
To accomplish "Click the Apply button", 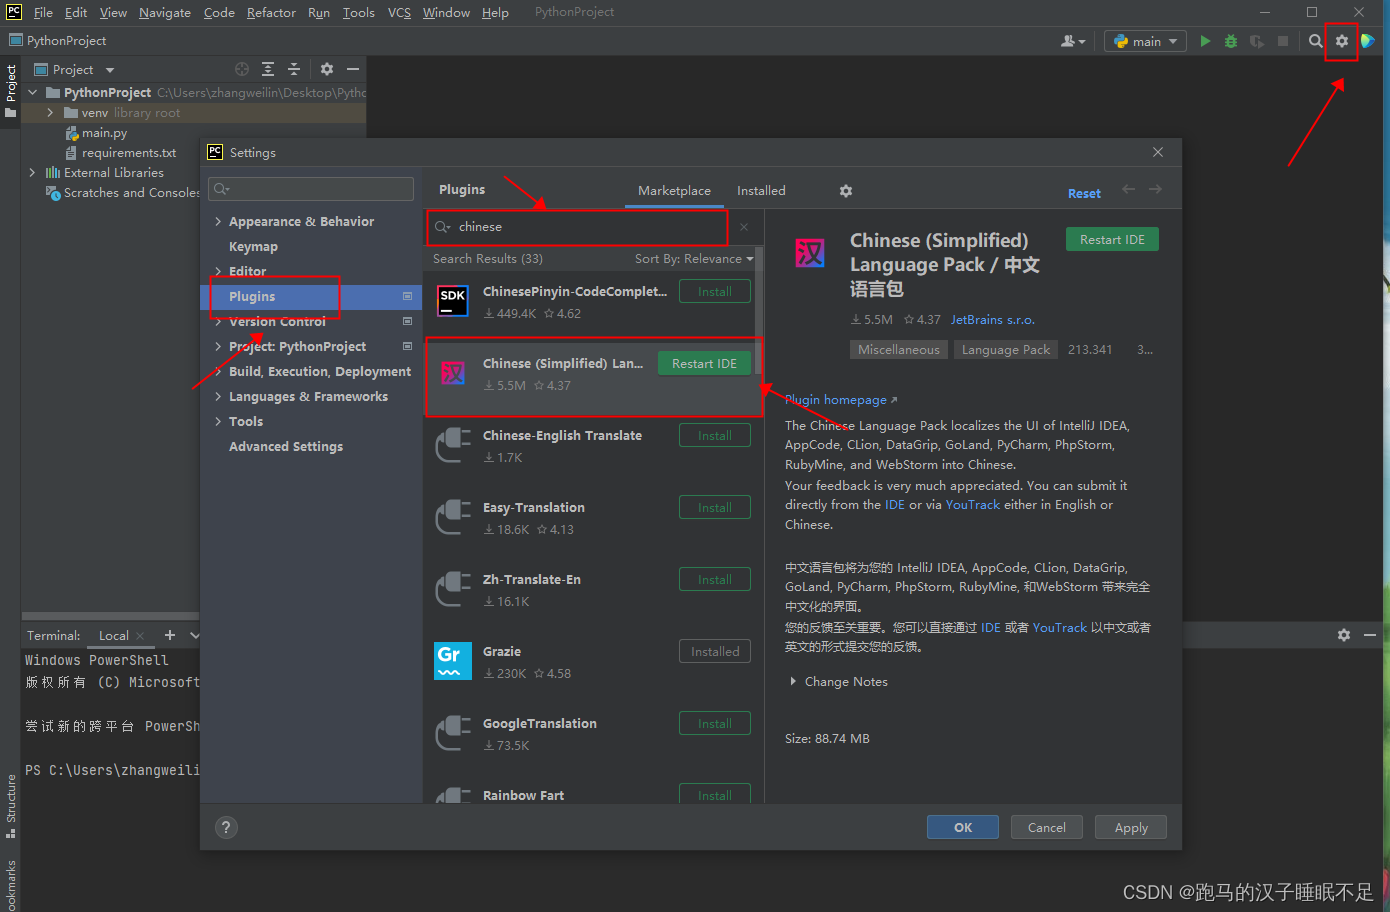I will click(x=1131, y=828).
